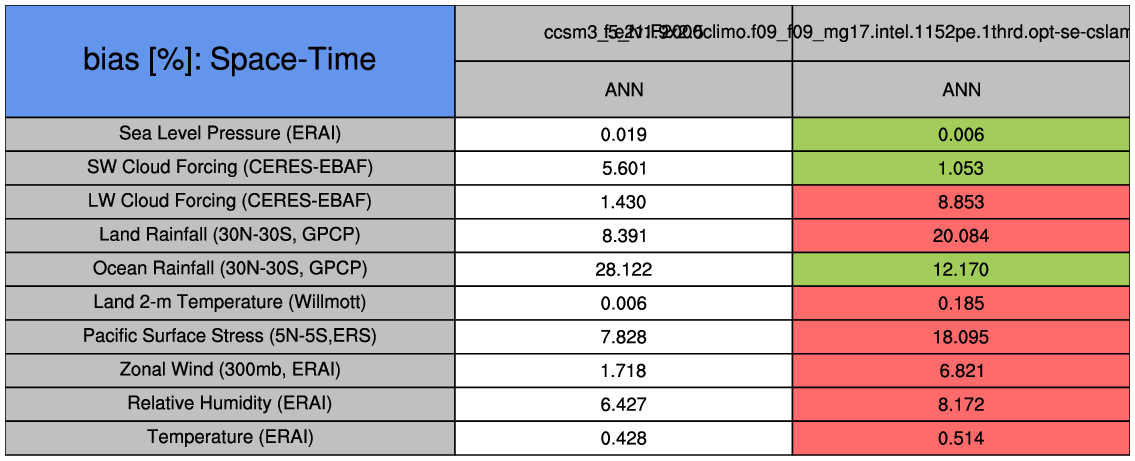Select the Sea Level Pressure (ERAI) row label

(230, 134)
